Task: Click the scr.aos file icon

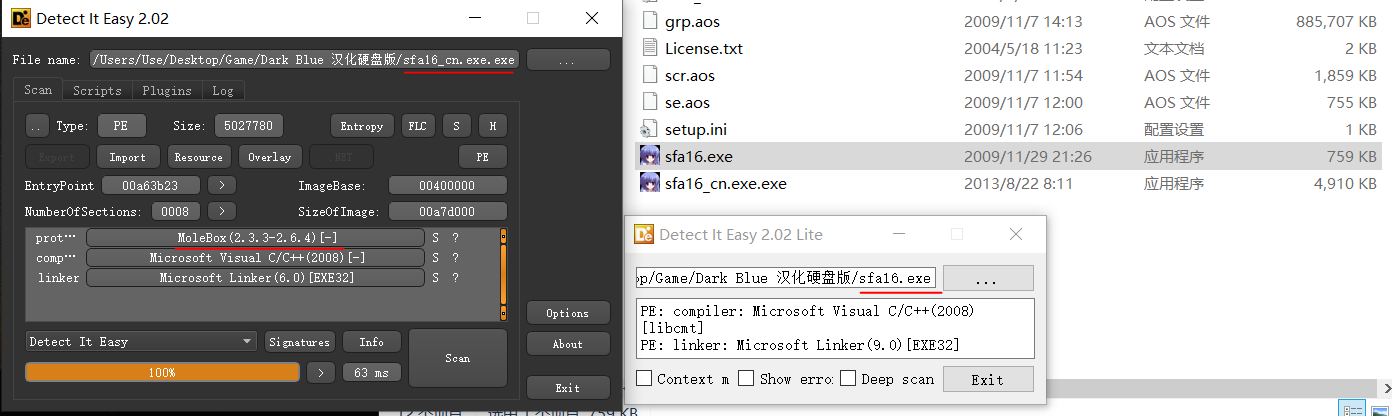Action: coord(650,75)
